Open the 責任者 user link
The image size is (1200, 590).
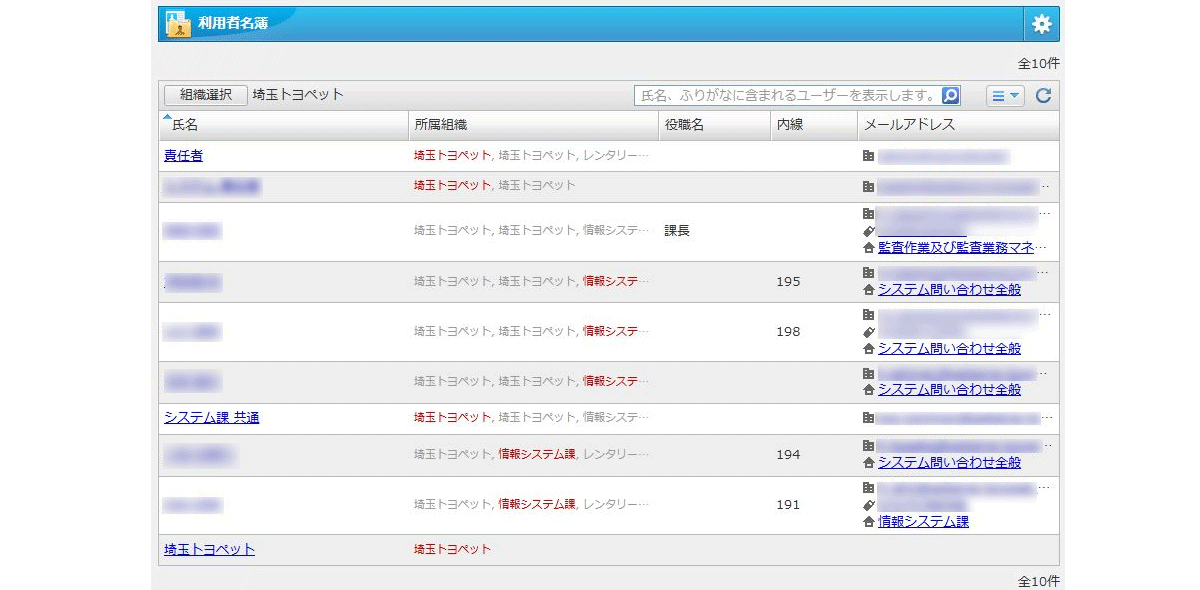(x=183, y=156)
